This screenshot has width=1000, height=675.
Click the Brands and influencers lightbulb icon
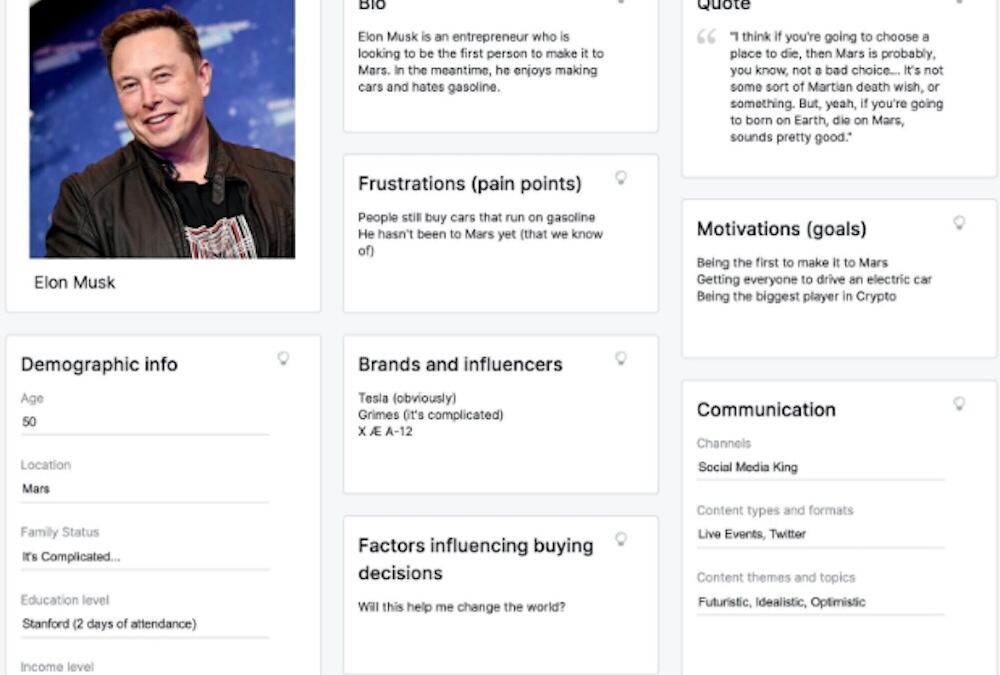click(x=621, y=358)
